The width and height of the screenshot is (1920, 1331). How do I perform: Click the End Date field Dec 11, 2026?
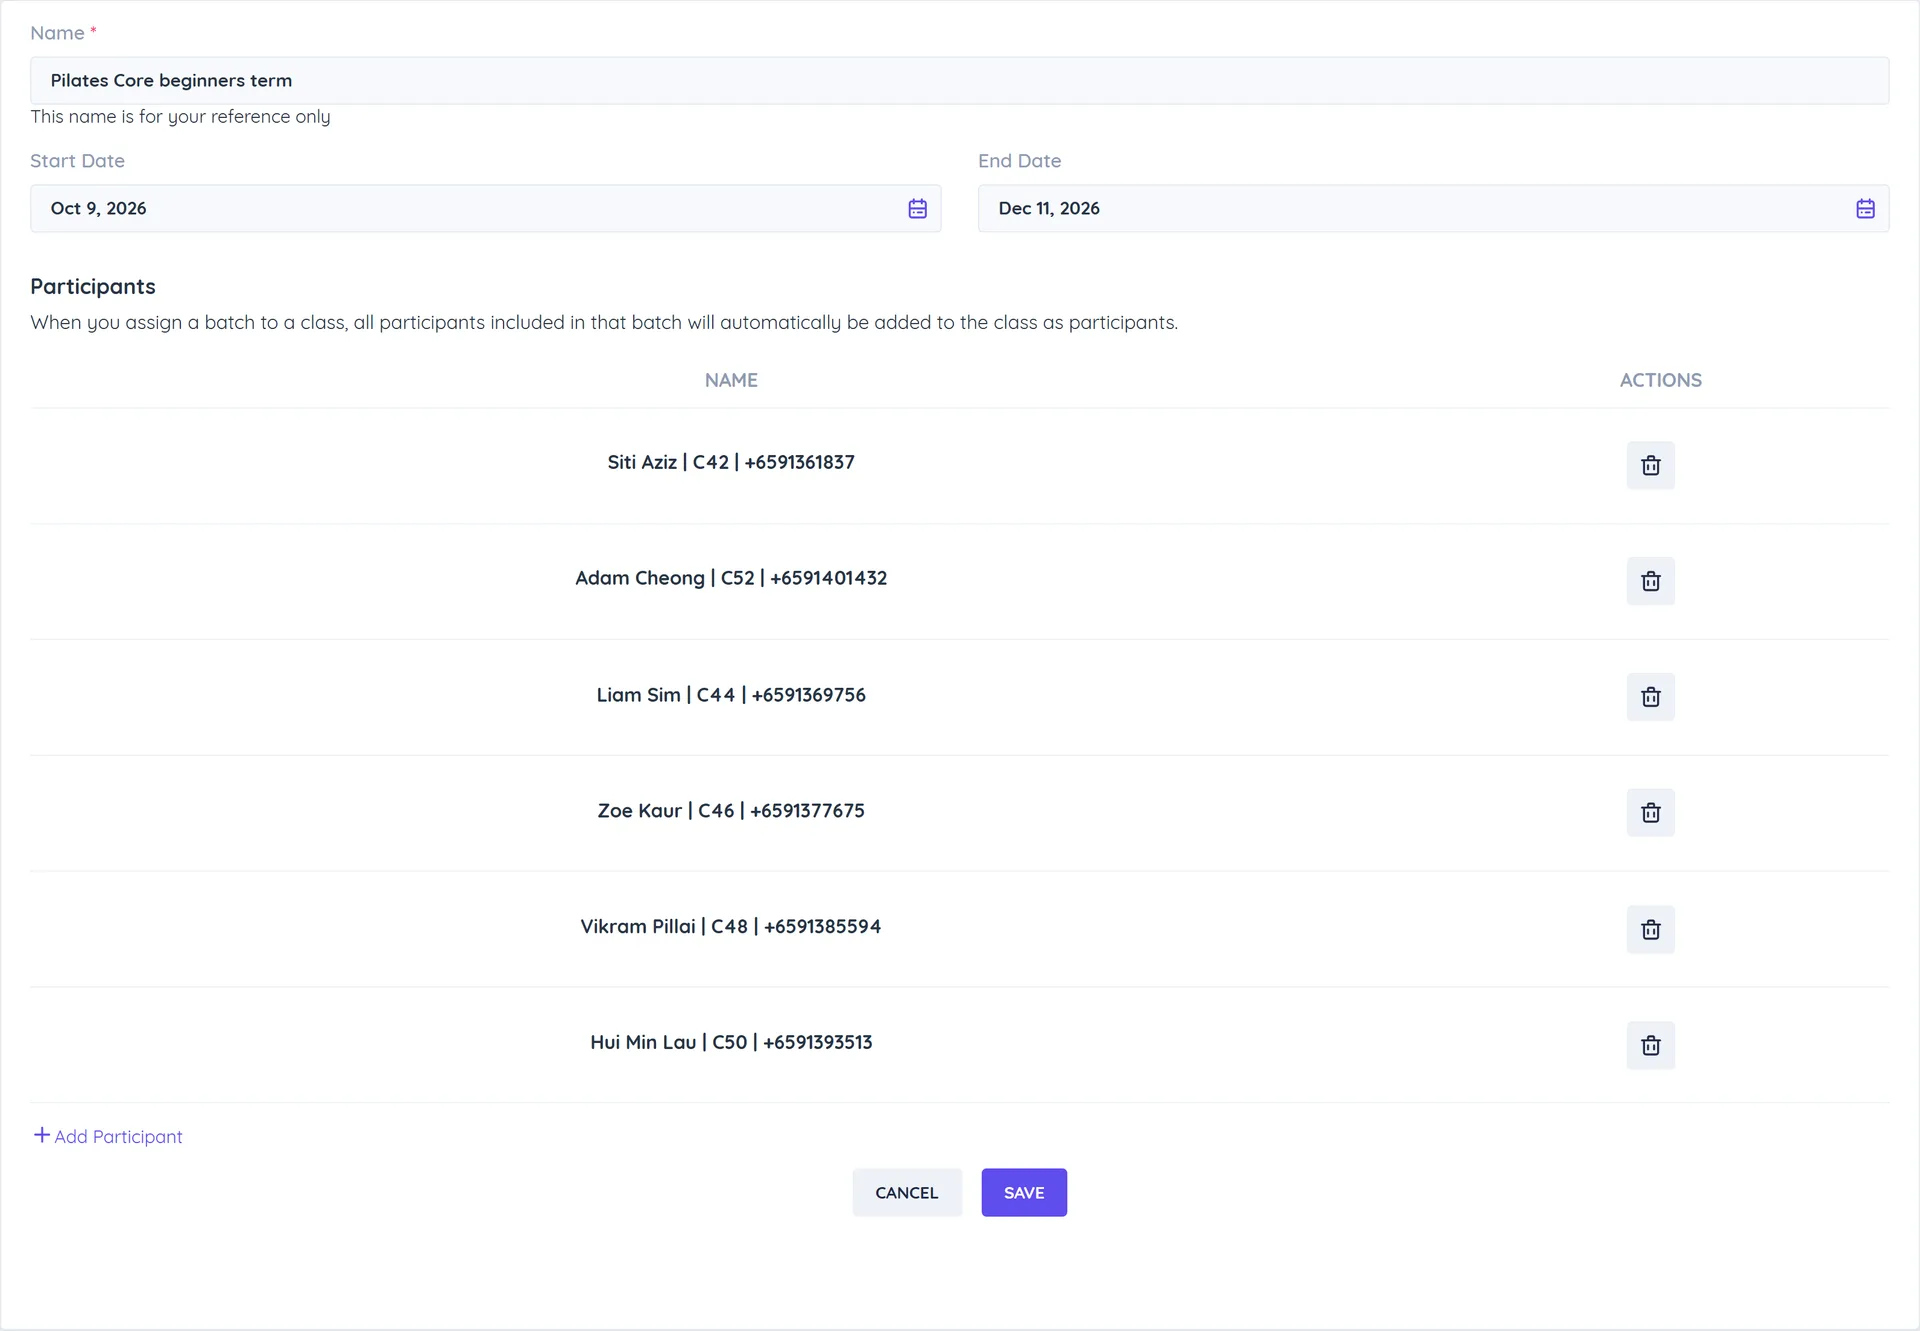point(1433,208)
